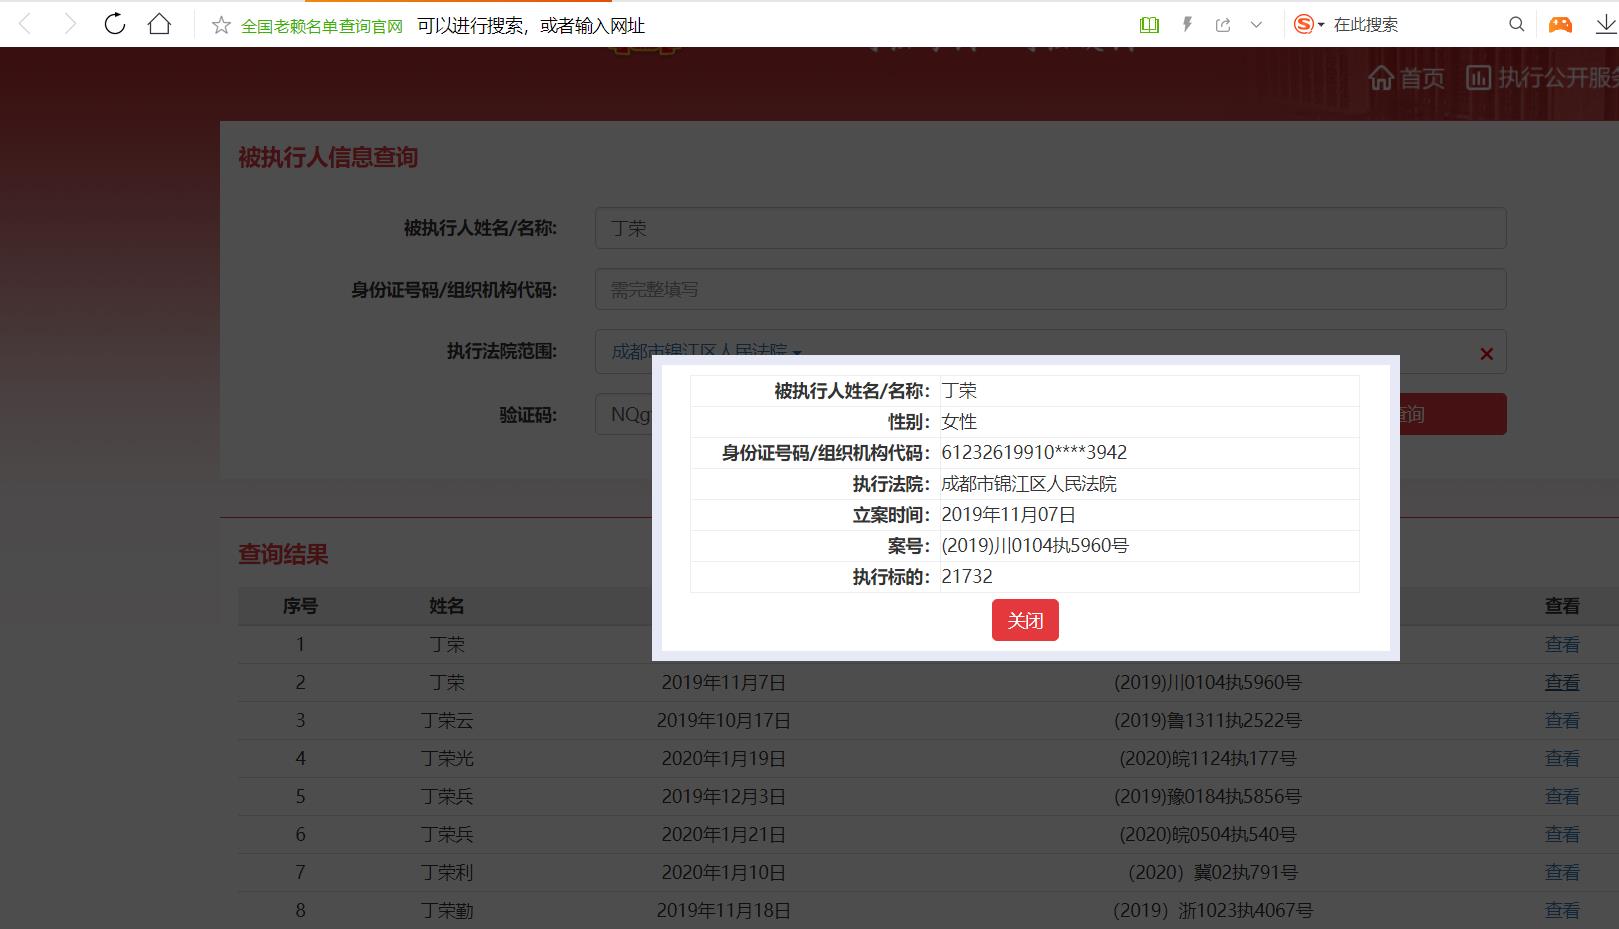
Task: Click the 身份证号码 input field
Action: point(1050,290)
